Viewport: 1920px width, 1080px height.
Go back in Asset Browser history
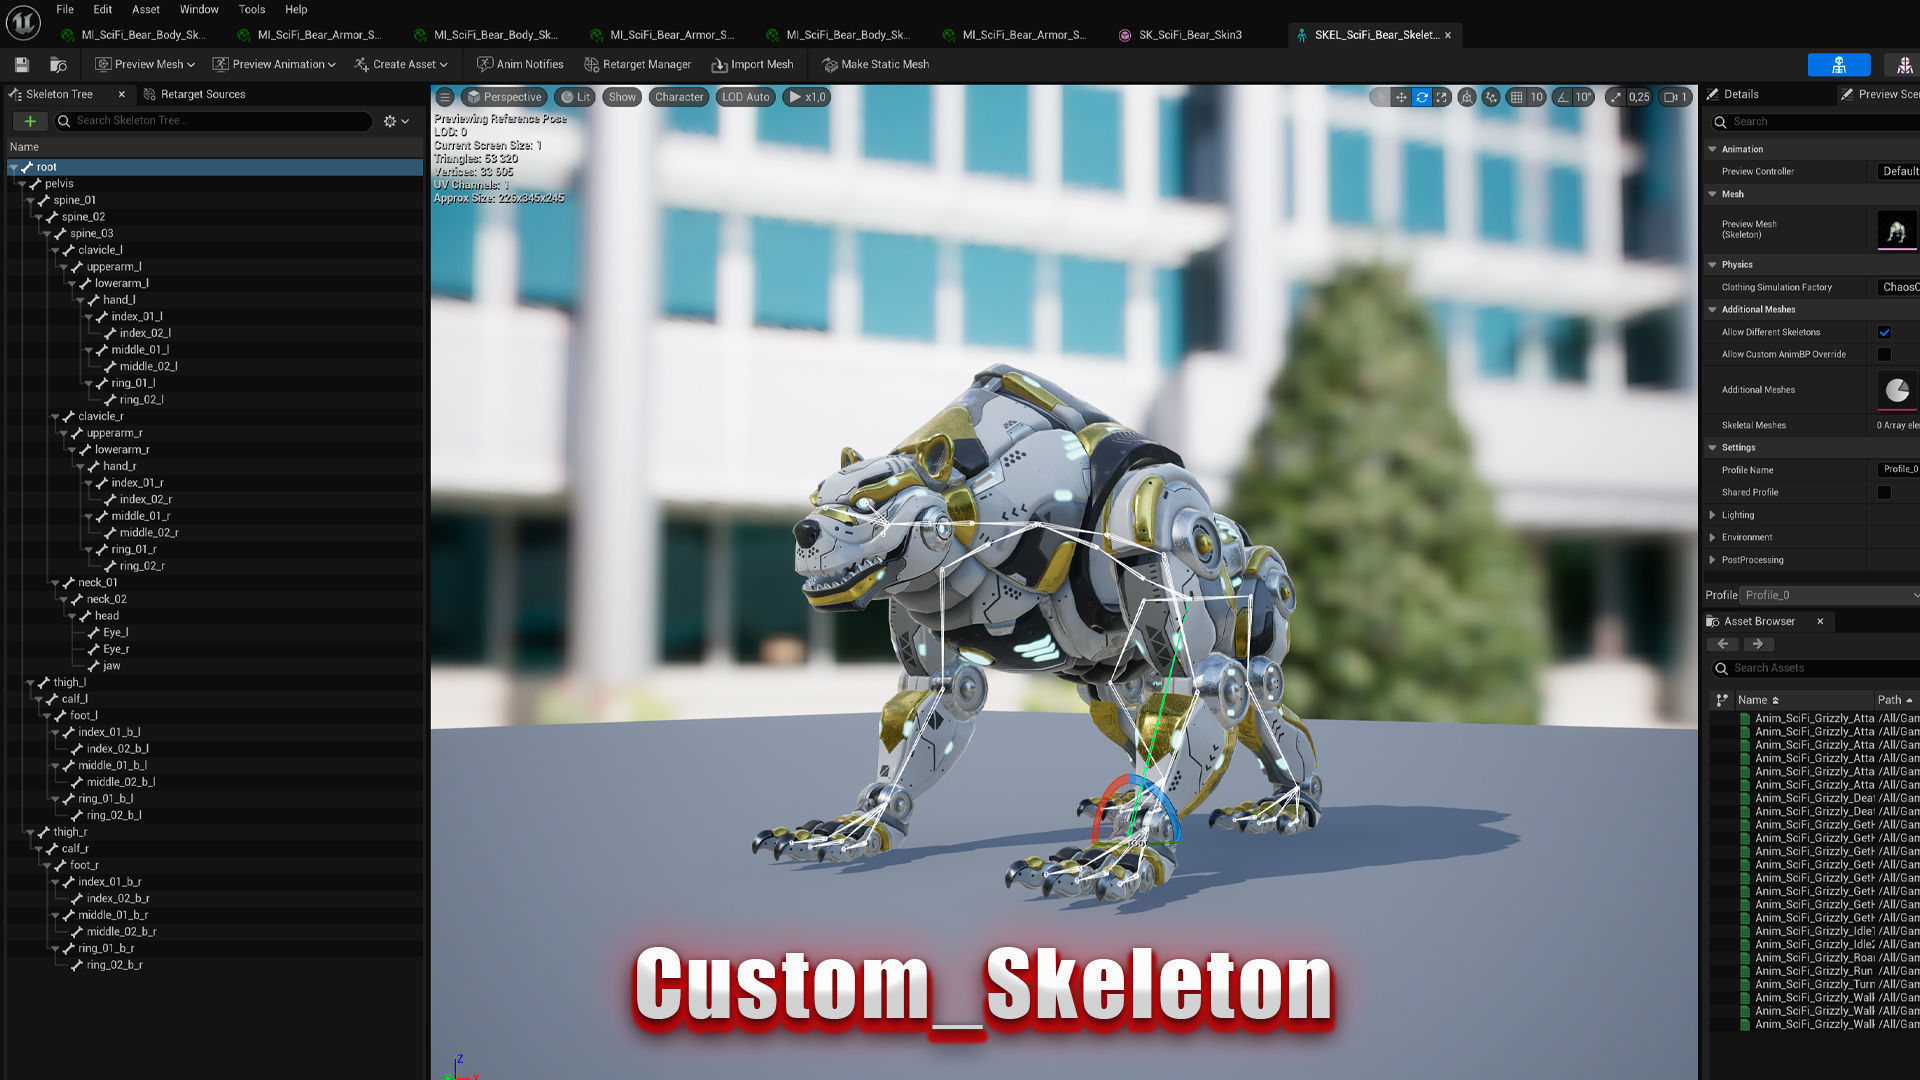coord(1723,644)
